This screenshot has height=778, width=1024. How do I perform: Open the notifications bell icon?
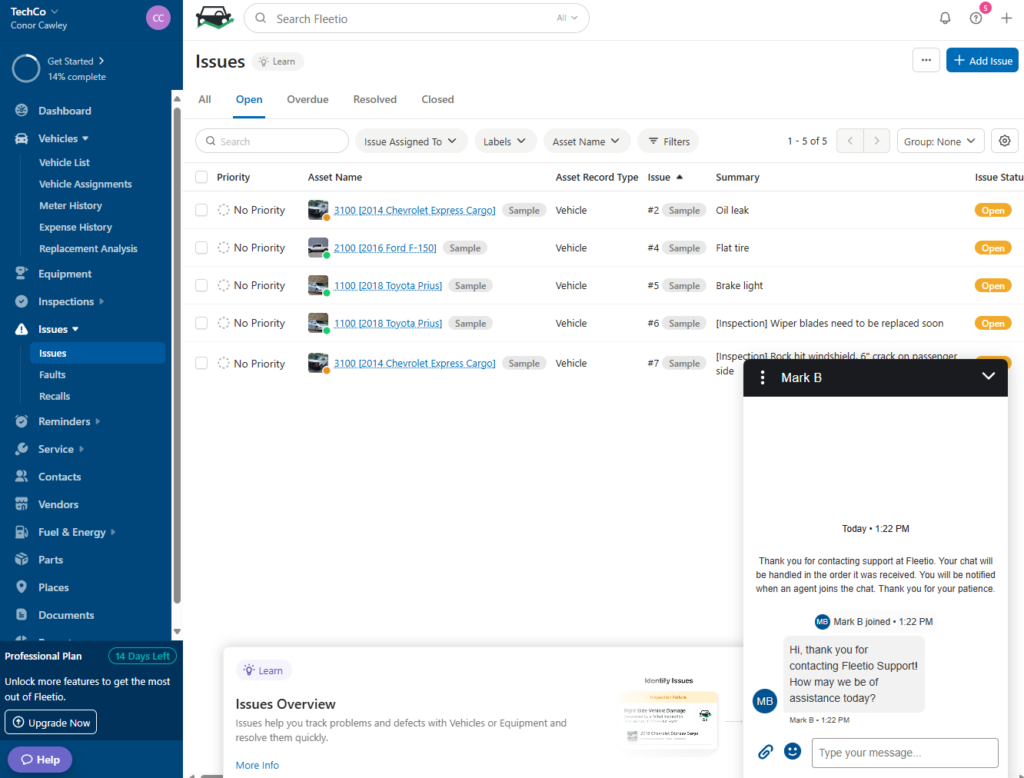[944, 17]
